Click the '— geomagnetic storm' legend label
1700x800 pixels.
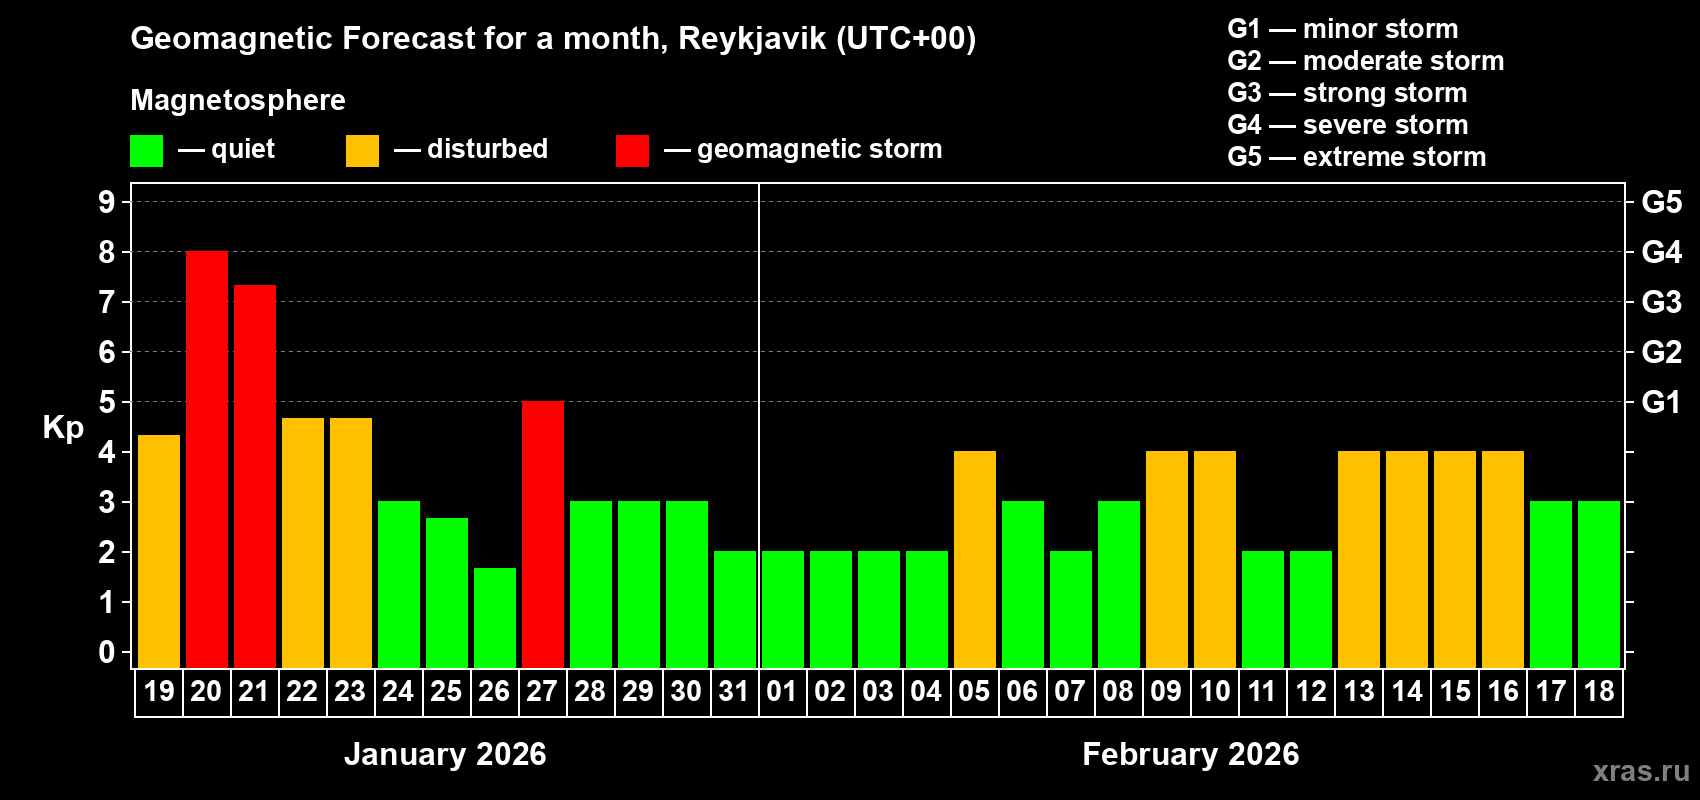click(x=803, y=149)
